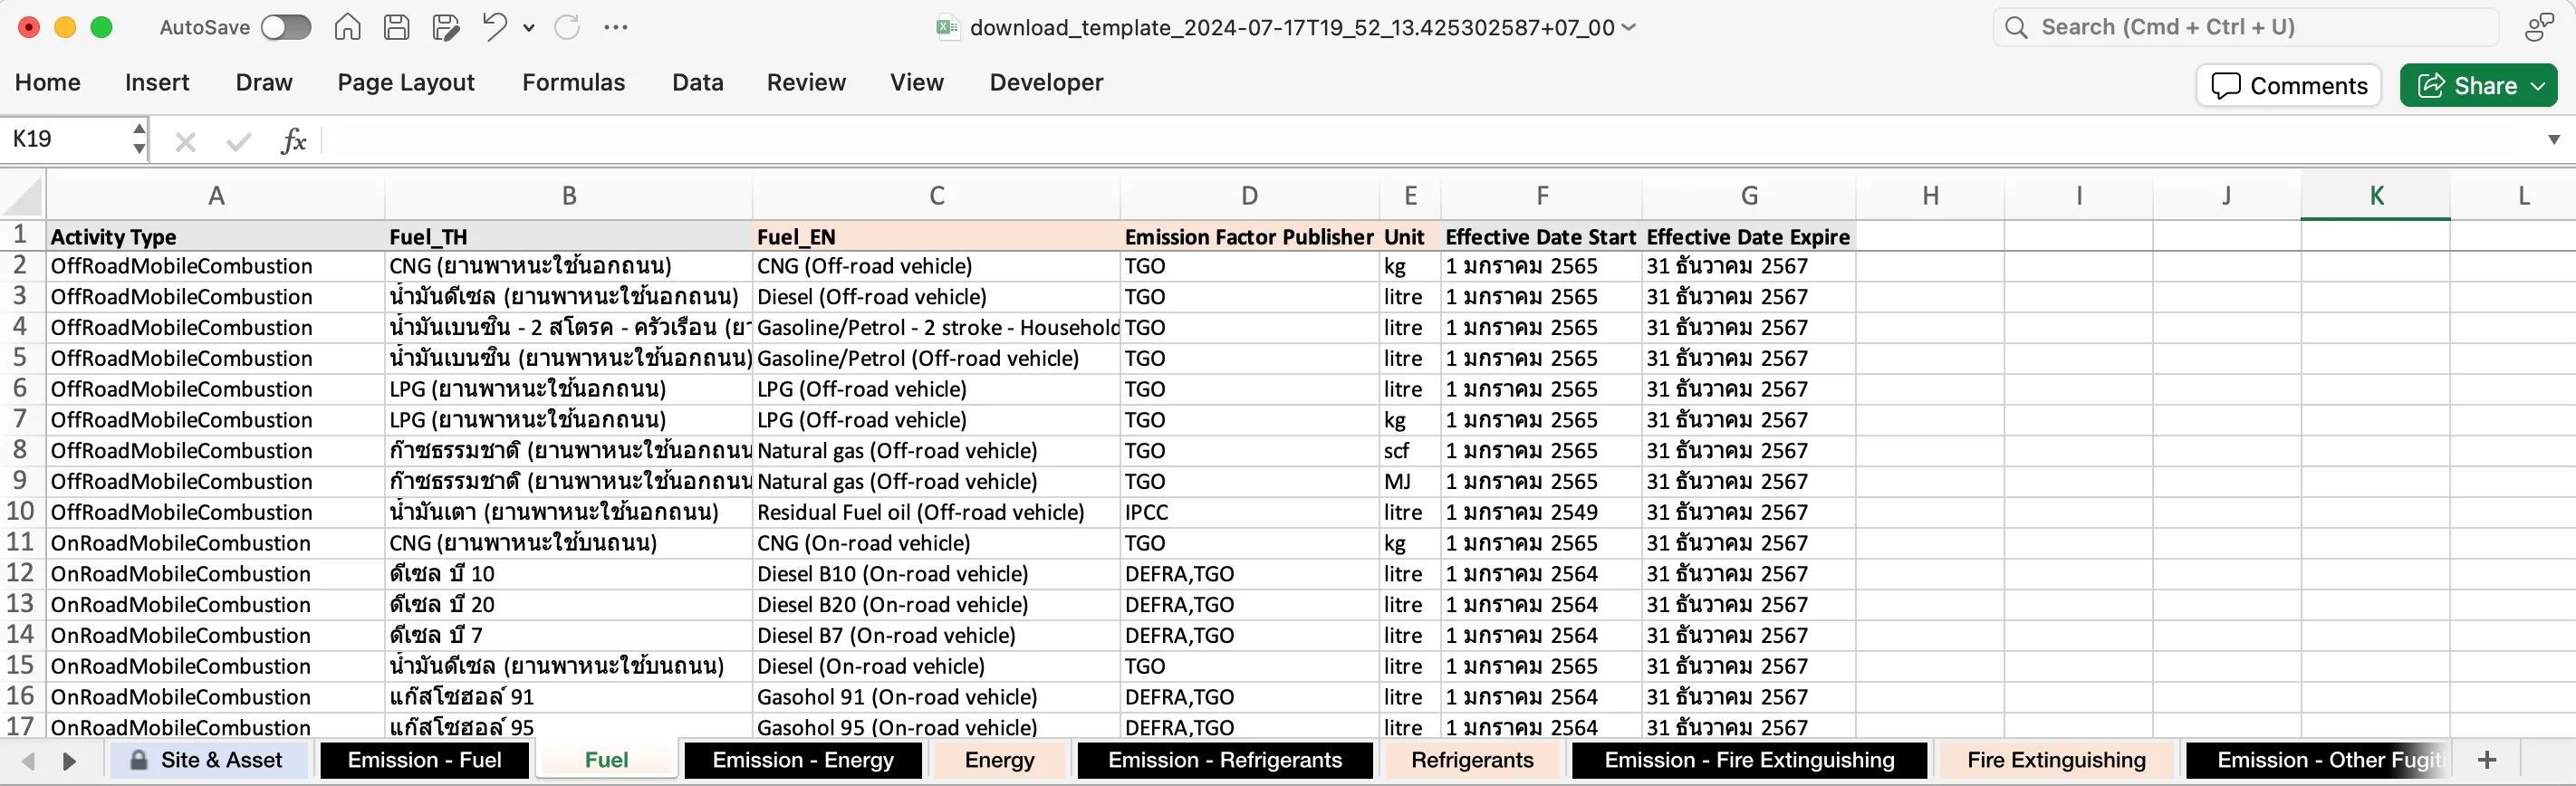This screenshot has width=2576, height=786.
Task: Click the Comments button
Action: 2288,86
